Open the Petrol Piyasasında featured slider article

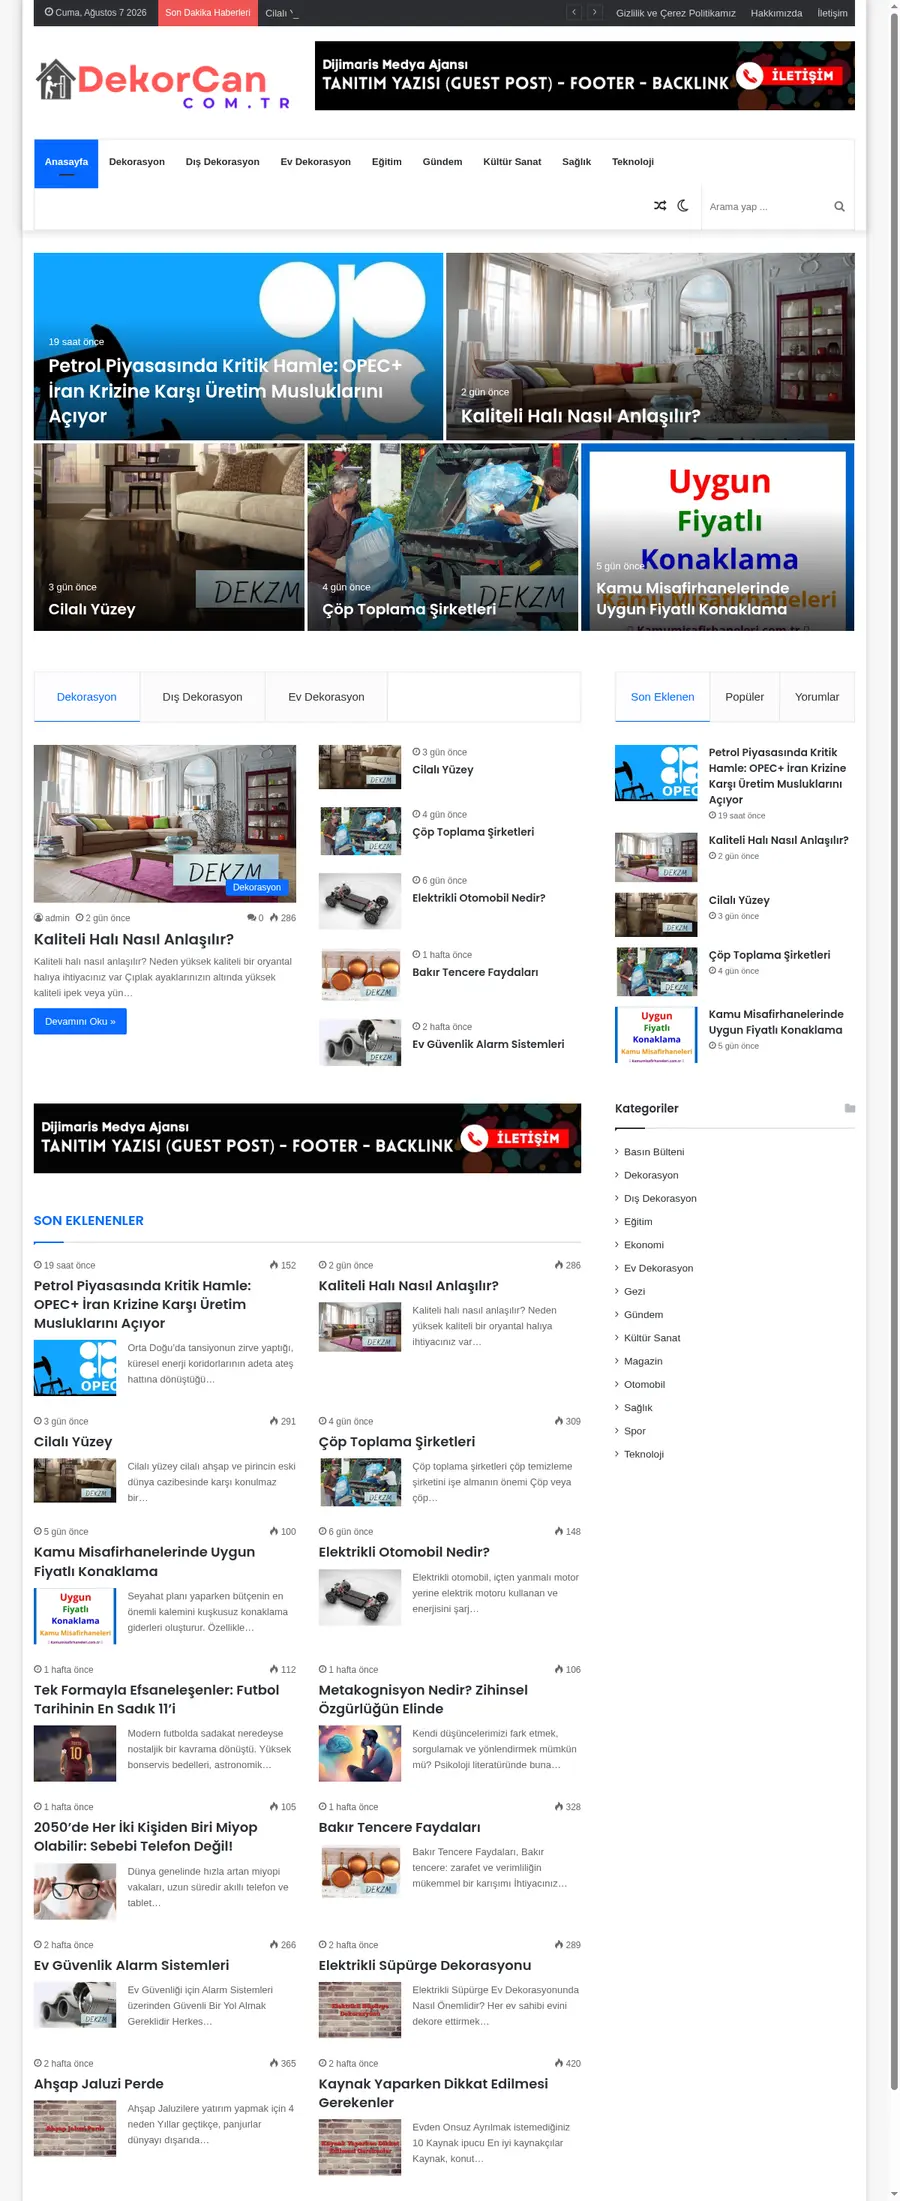pos(238,346)
